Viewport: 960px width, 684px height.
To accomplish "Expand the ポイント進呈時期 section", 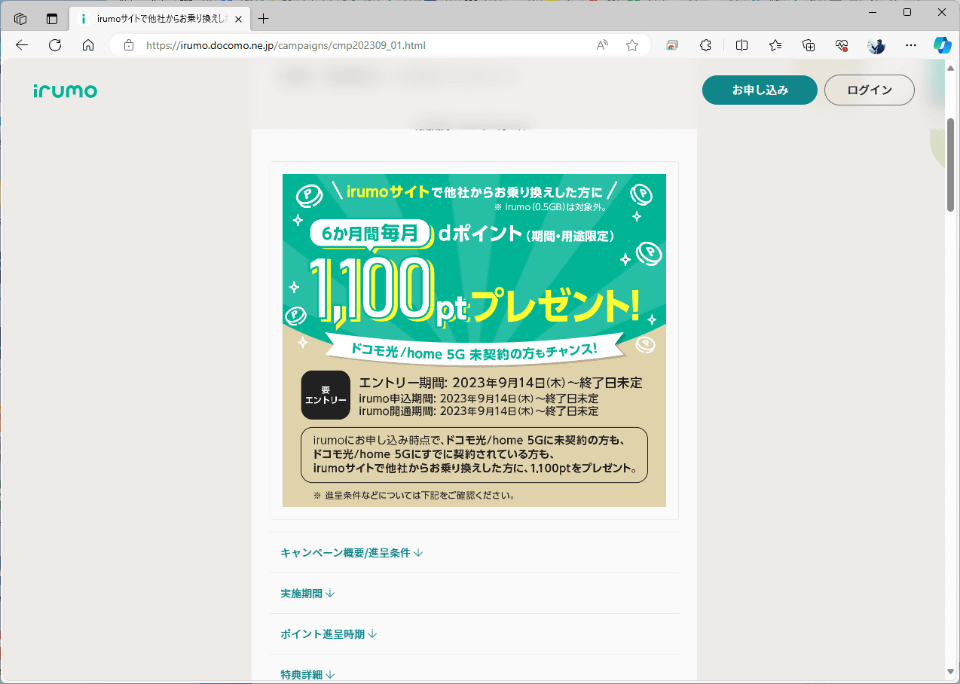I will click(326, 632).
